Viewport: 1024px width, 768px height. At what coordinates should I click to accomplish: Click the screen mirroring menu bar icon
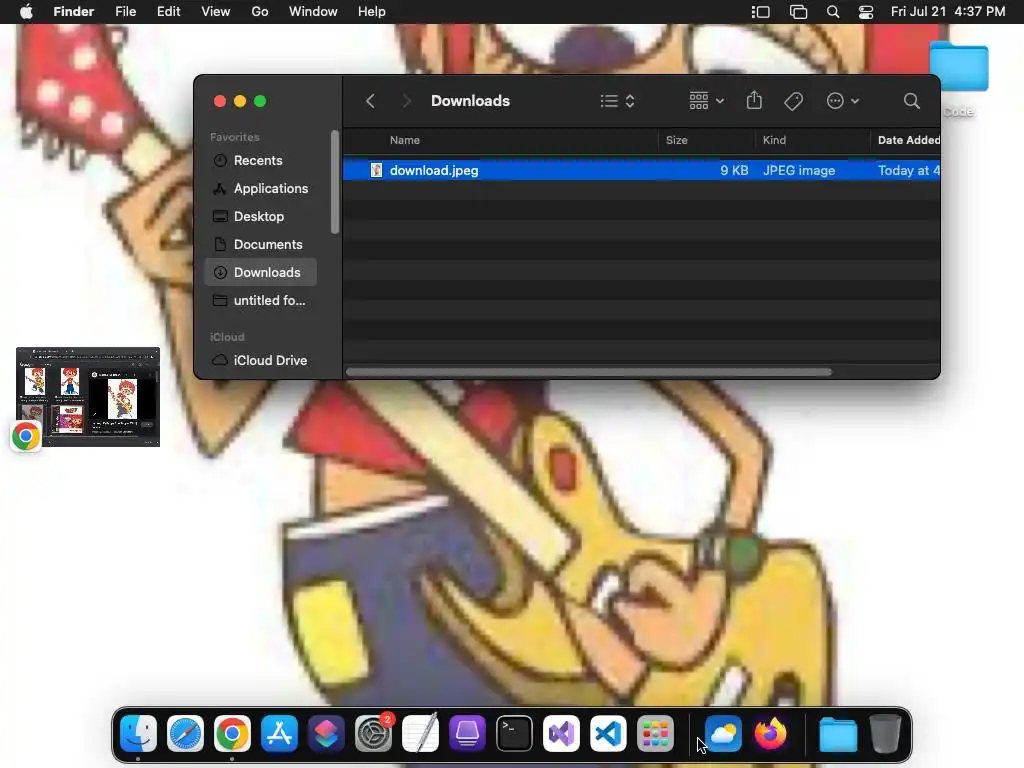(x=798, y=12)
